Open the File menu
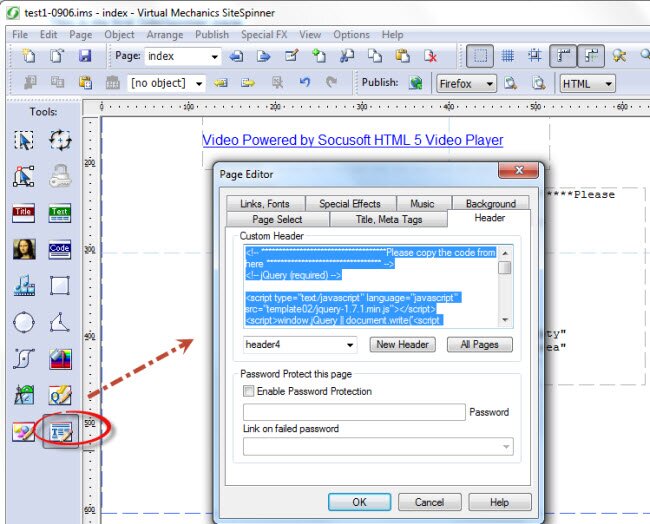This screenshot has height=524, width=650. click(20, 34)
